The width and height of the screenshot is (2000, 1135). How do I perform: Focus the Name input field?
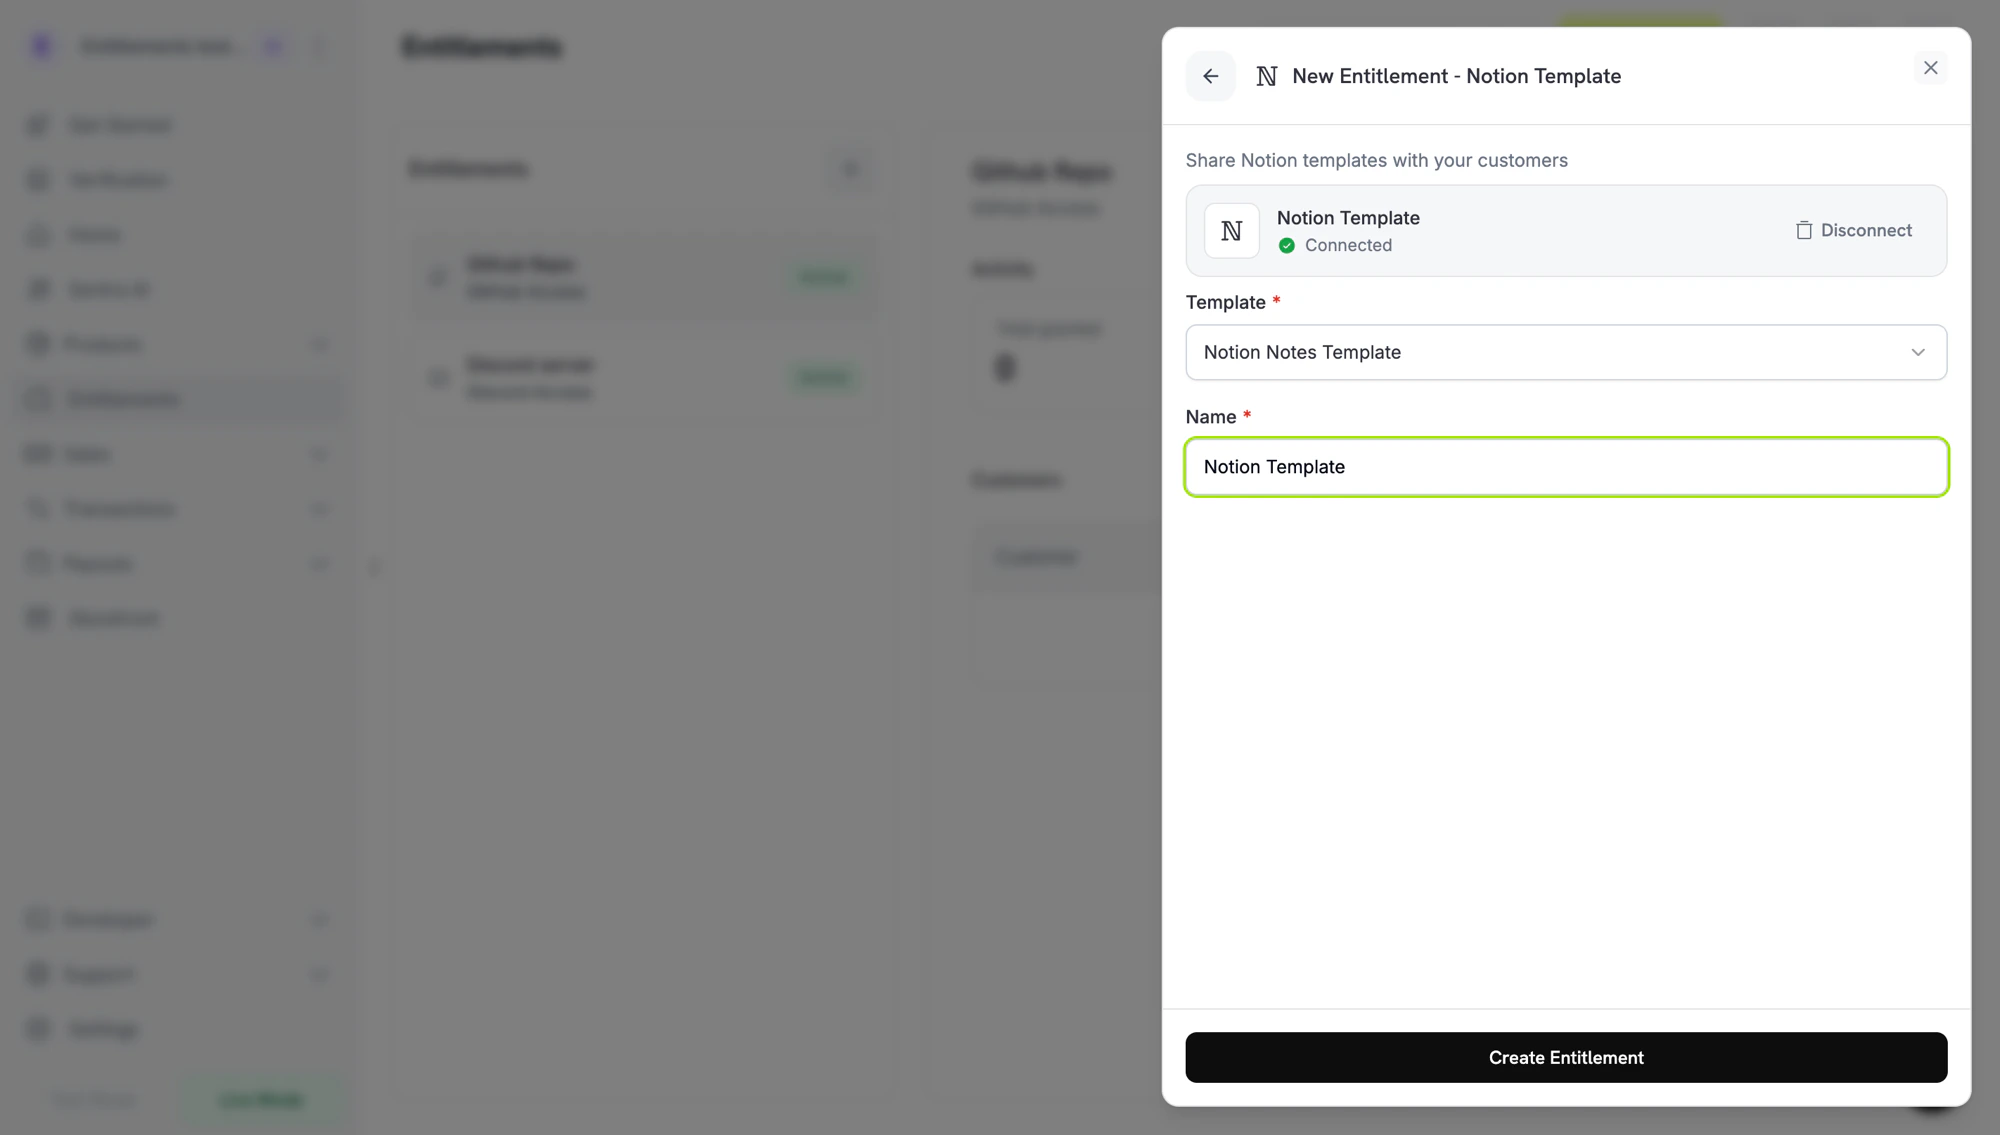1566,467
